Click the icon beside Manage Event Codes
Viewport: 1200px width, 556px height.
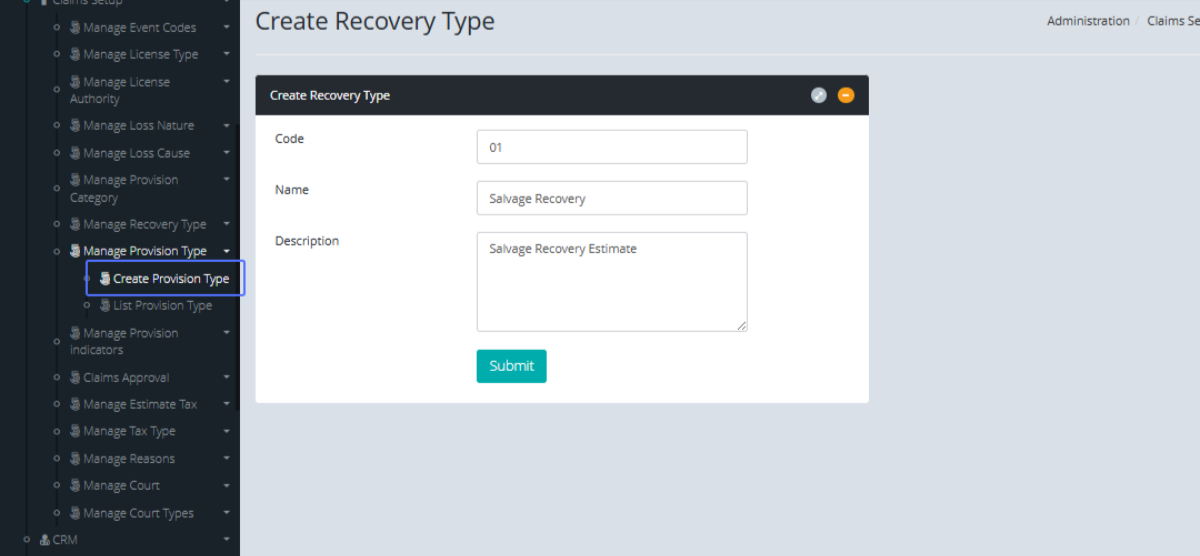pyautogui.click(x=75, y=28)
